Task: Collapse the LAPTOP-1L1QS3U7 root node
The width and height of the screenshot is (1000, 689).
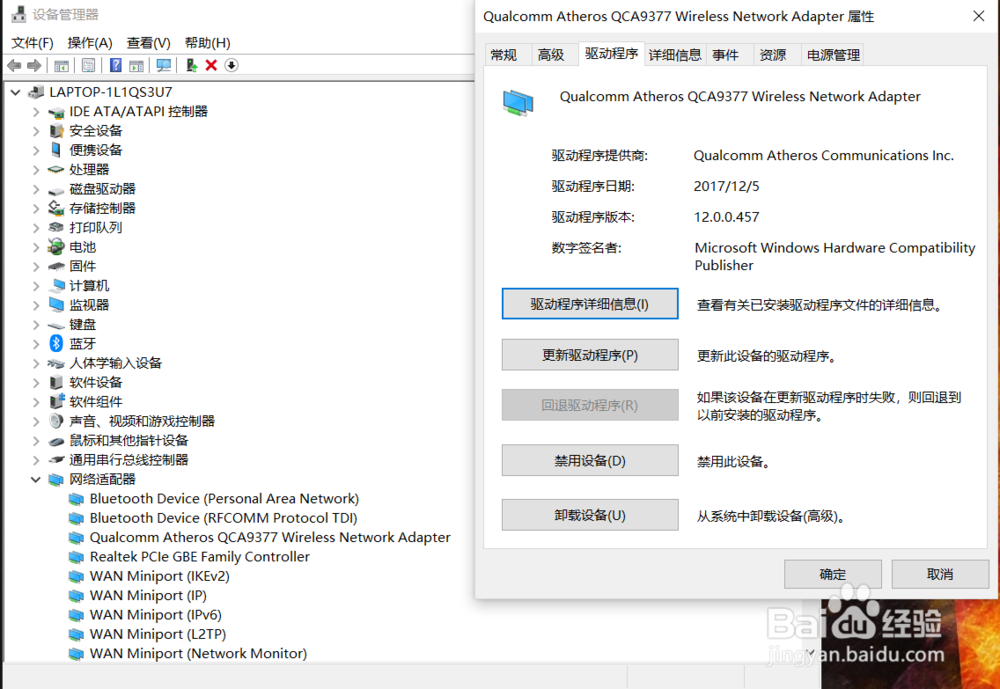Action: 15,93
